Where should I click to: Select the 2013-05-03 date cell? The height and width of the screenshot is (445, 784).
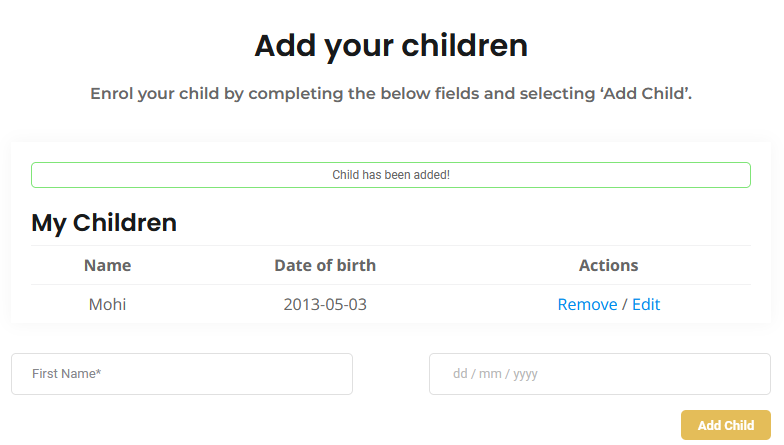coord(325,304)
